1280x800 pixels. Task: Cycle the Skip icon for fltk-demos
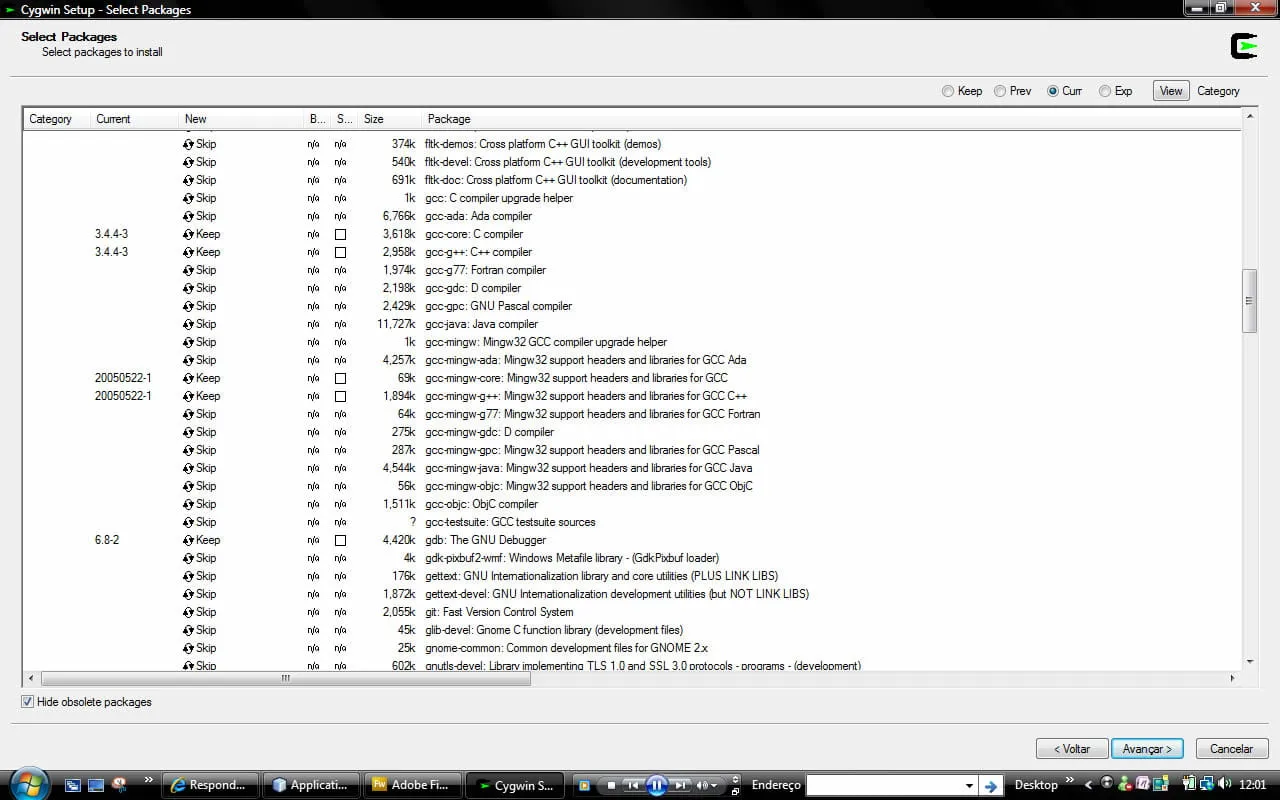[x=188, y=144]
